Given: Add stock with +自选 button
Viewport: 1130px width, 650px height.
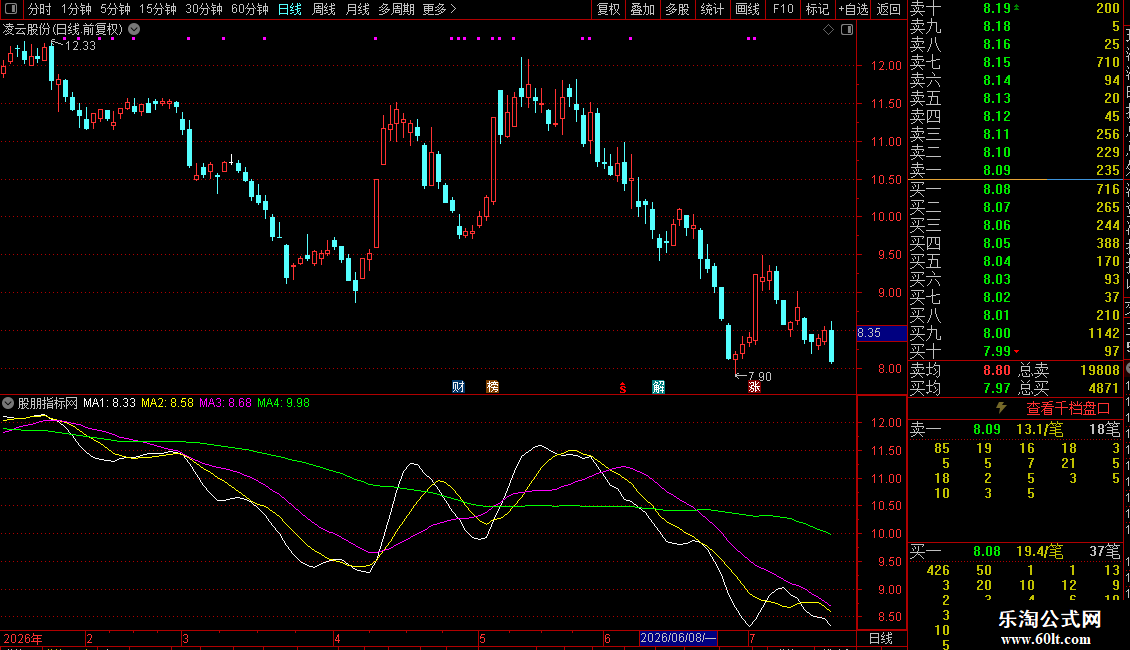Looking at the screenshot, I should coord(854,9).
